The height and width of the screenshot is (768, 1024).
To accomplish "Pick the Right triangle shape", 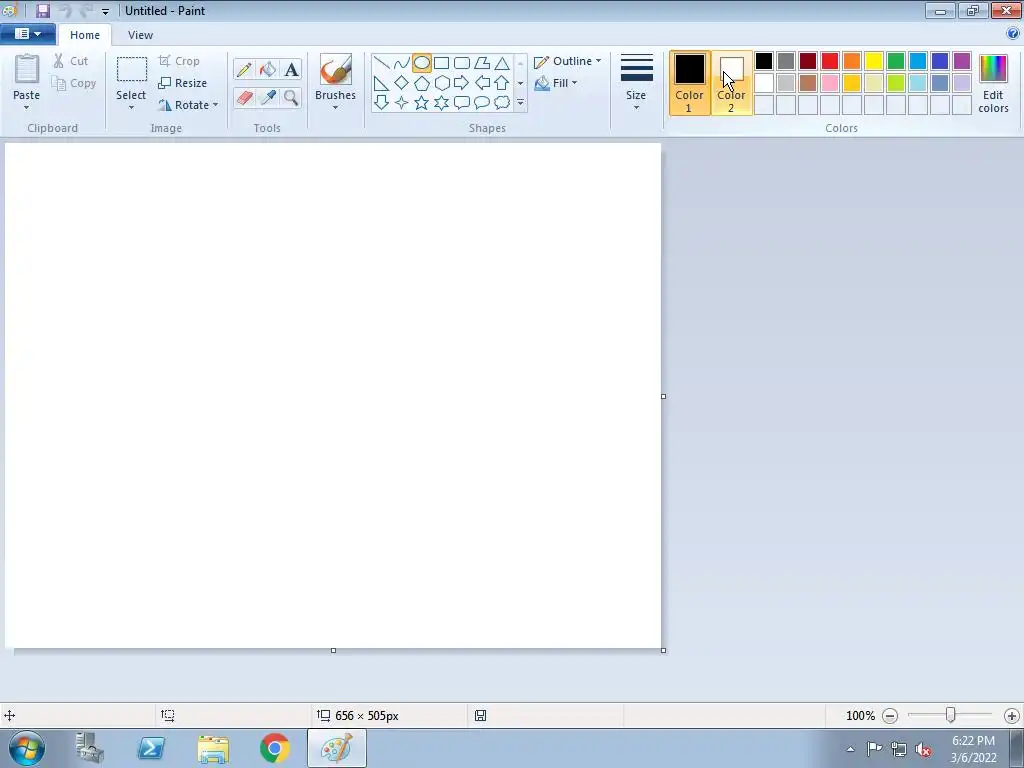I will point(381,83).
